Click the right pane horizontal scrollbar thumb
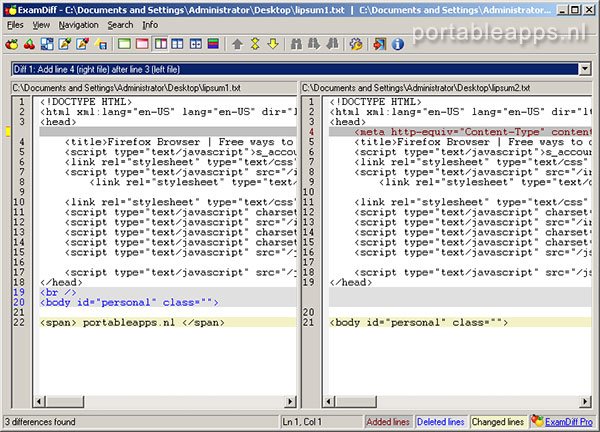The image size is (600, 432). 356,401
